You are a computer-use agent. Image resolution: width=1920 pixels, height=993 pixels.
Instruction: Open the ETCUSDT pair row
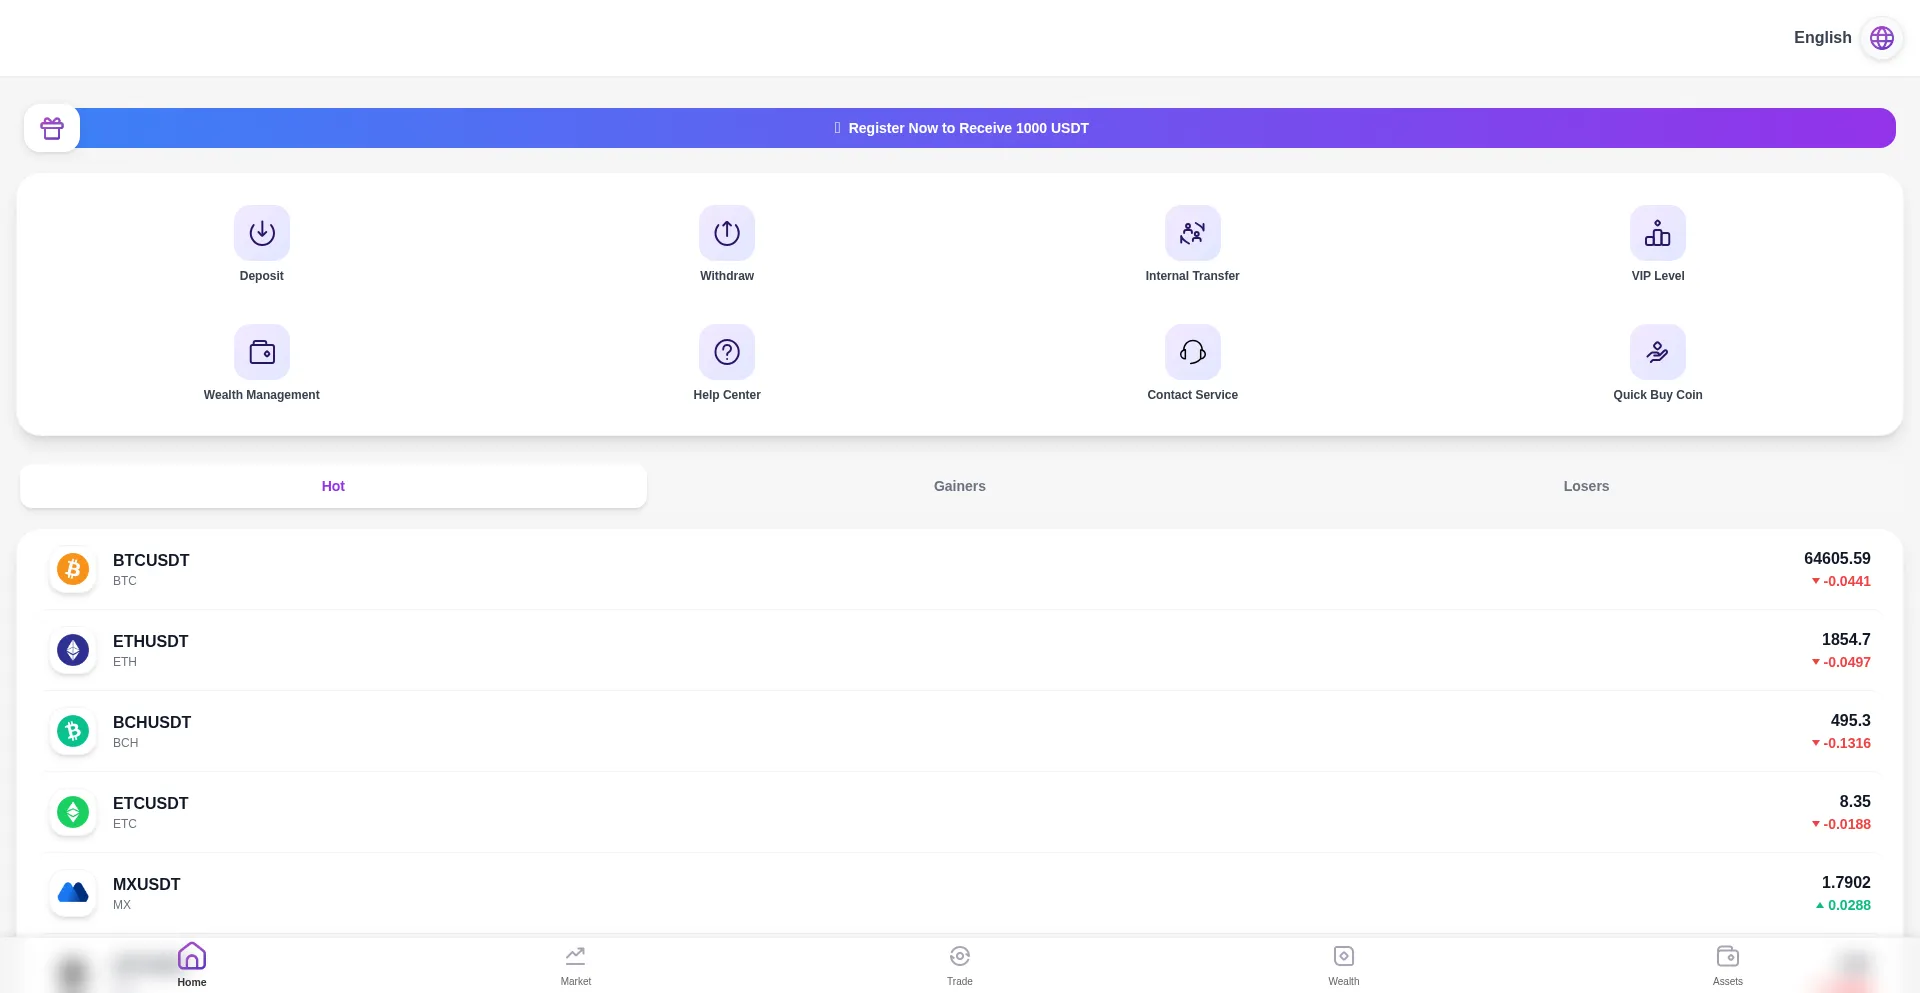[960, 812]
